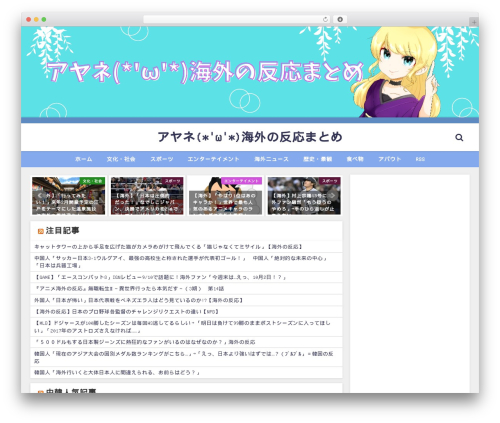Screen dimensions: 500x423
Task: Open the 海外ニュース category
Action: pyautogui.click(x=271, y=159)
